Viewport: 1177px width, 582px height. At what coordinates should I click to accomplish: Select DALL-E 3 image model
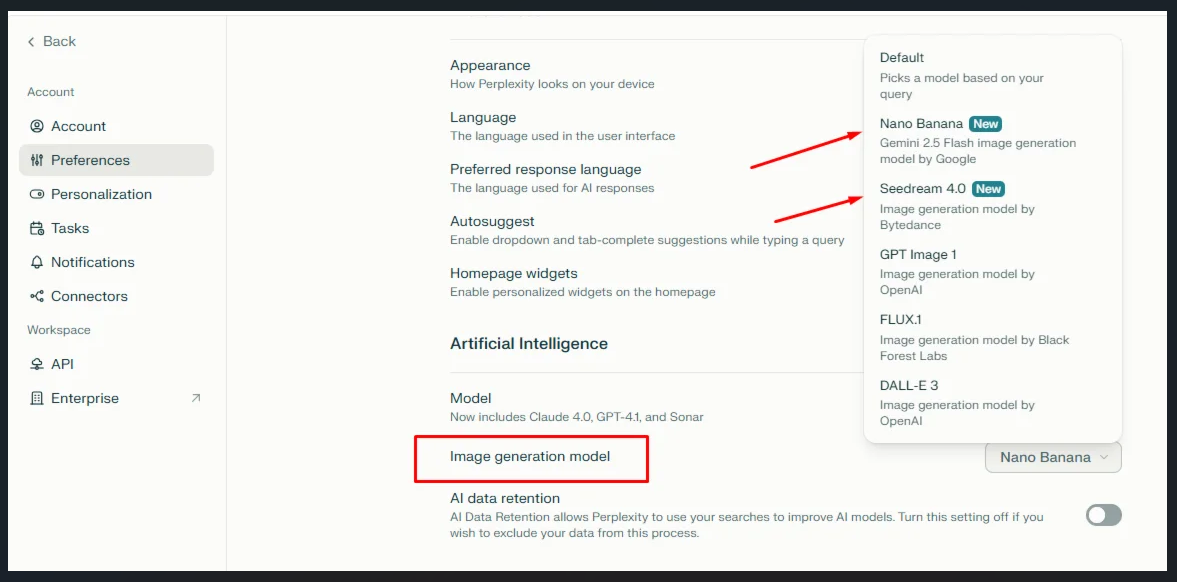pos(908,386)
